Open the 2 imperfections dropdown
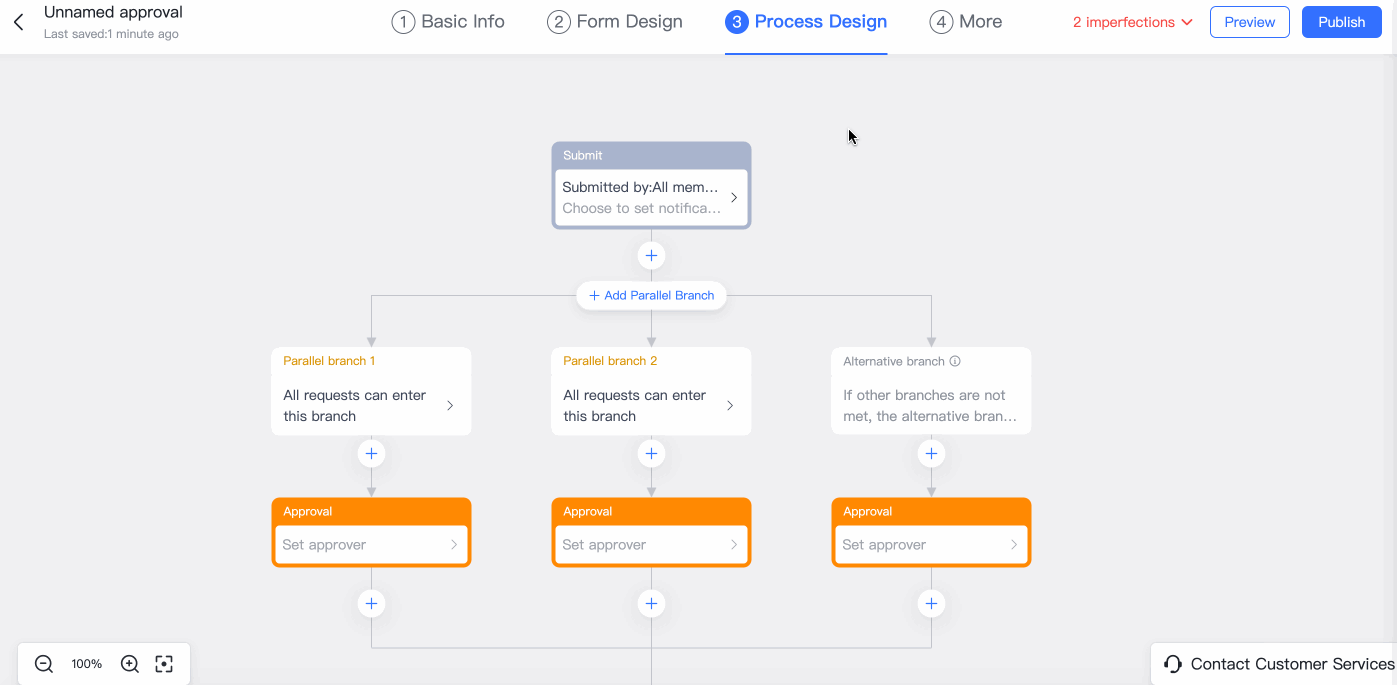 point(1132,21)
